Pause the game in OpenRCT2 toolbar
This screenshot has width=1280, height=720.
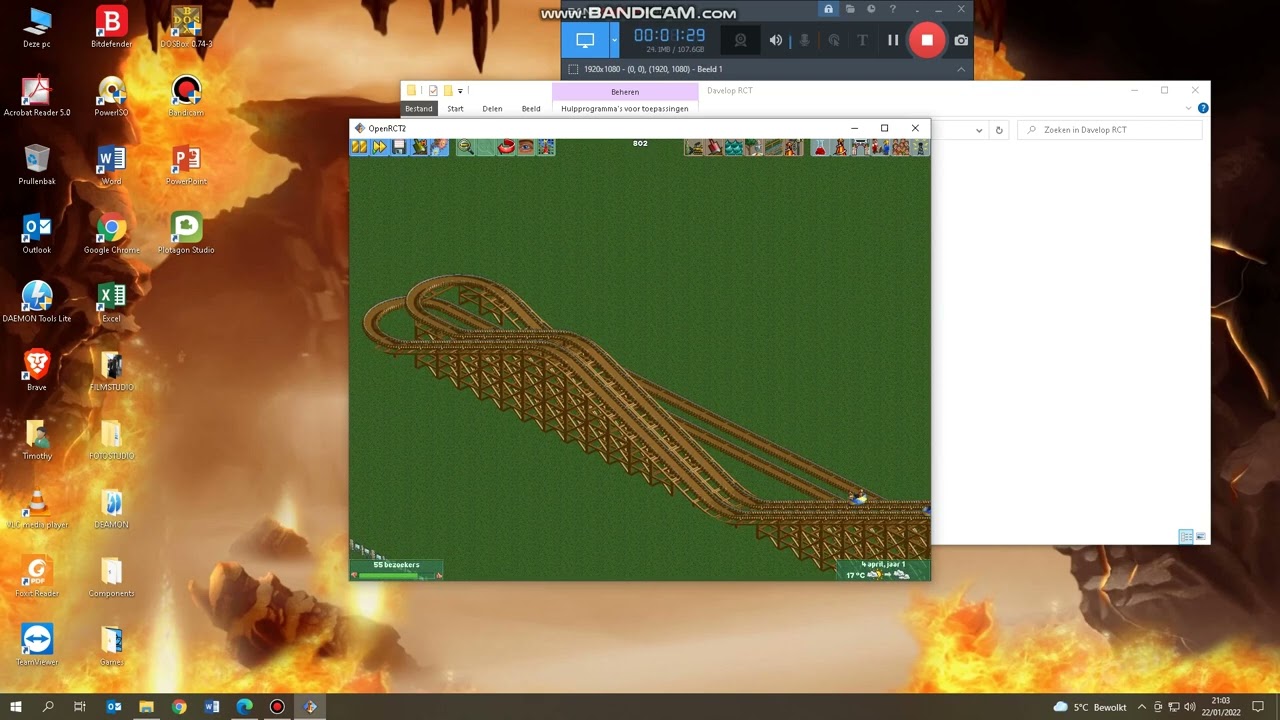[x=359, y=147]
